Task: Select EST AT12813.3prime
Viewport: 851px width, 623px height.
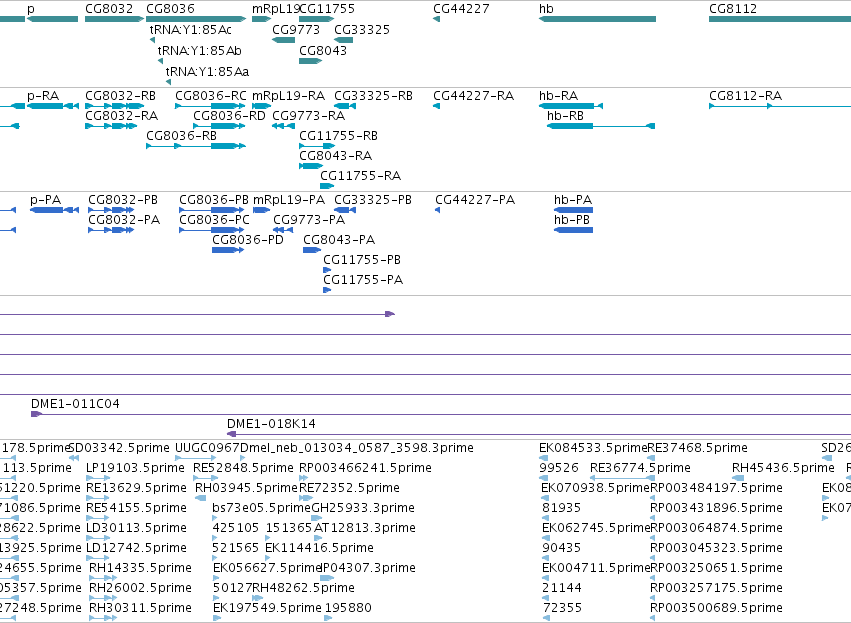Action: pyautogui.click(x=365, y=528)
